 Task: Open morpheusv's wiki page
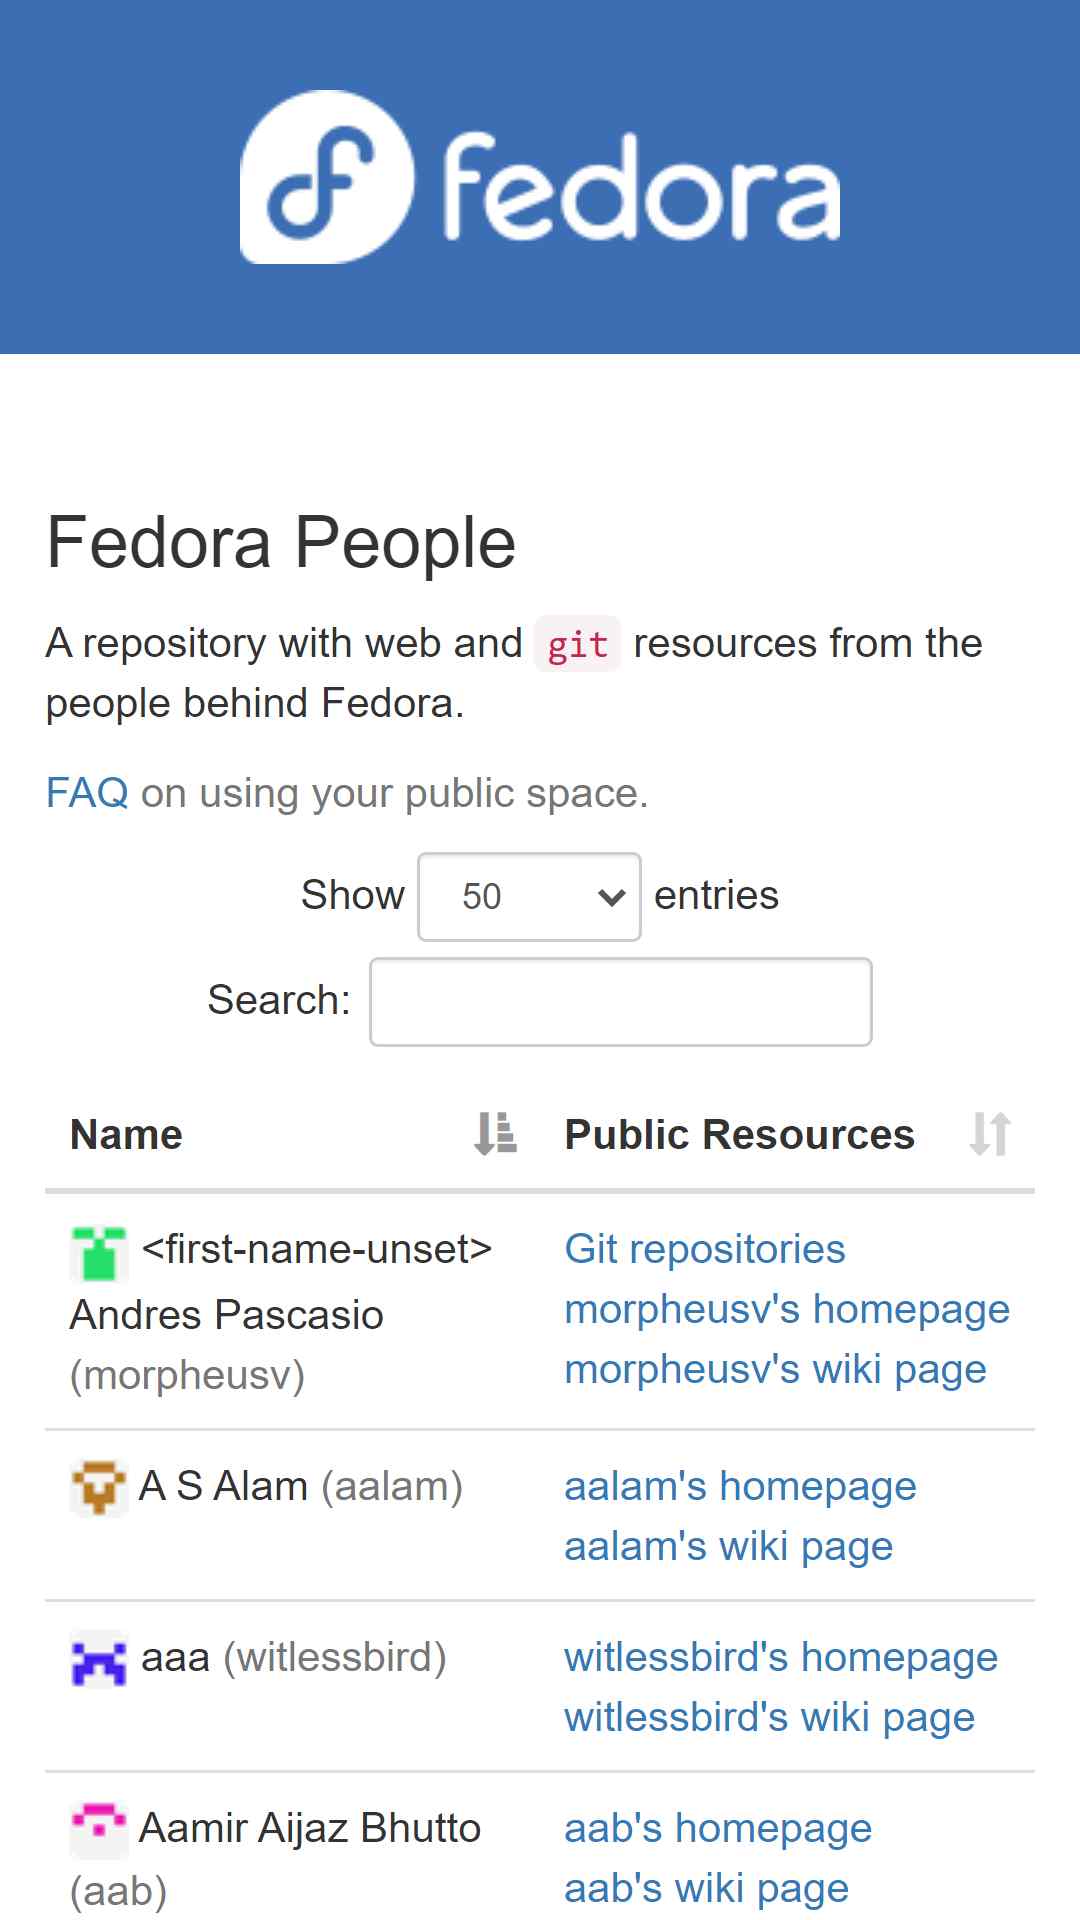(775, 1370)
